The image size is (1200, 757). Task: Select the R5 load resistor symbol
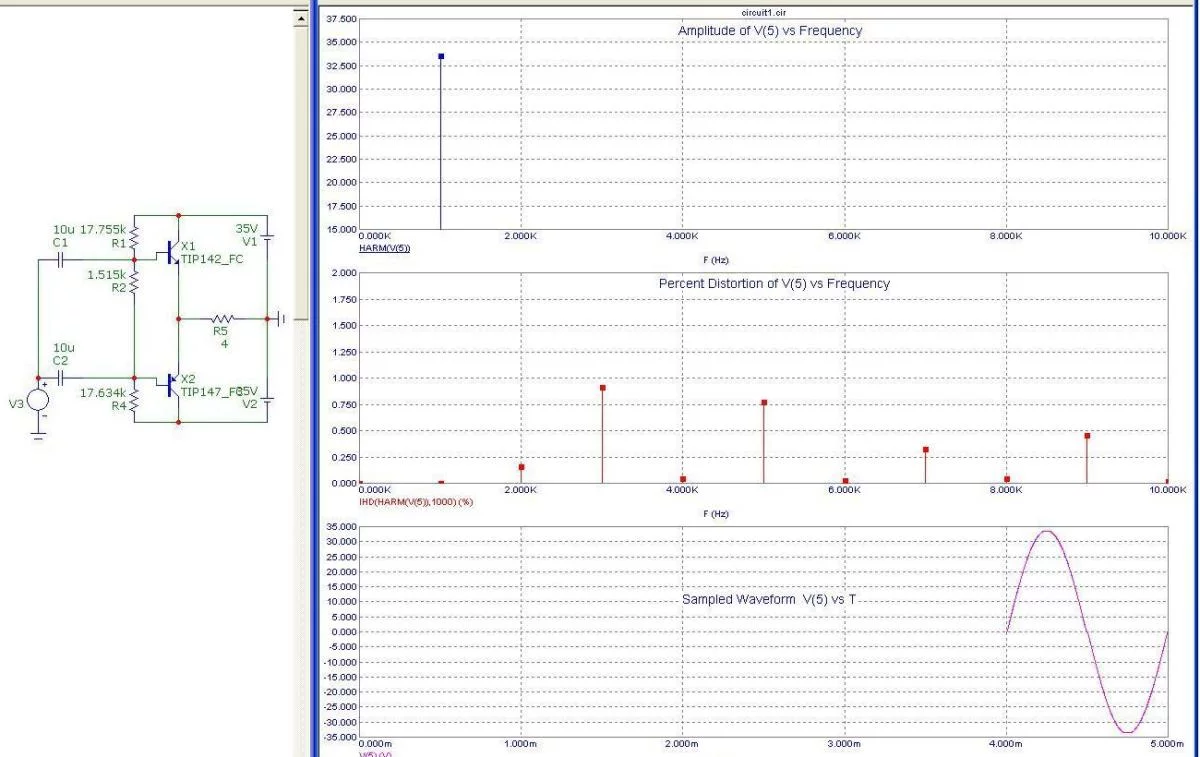click(221, 318)
